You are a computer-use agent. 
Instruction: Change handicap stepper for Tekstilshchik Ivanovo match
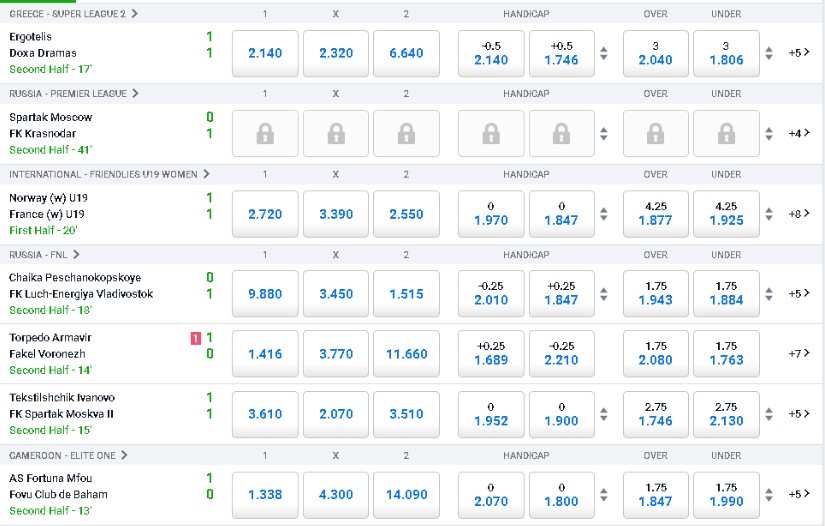pos(604,414)
